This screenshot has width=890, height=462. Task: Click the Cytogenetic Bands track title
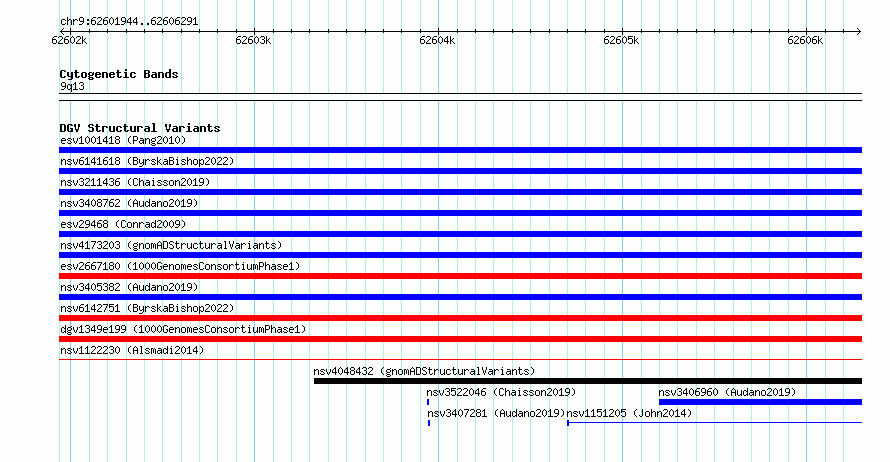(119, 74)
